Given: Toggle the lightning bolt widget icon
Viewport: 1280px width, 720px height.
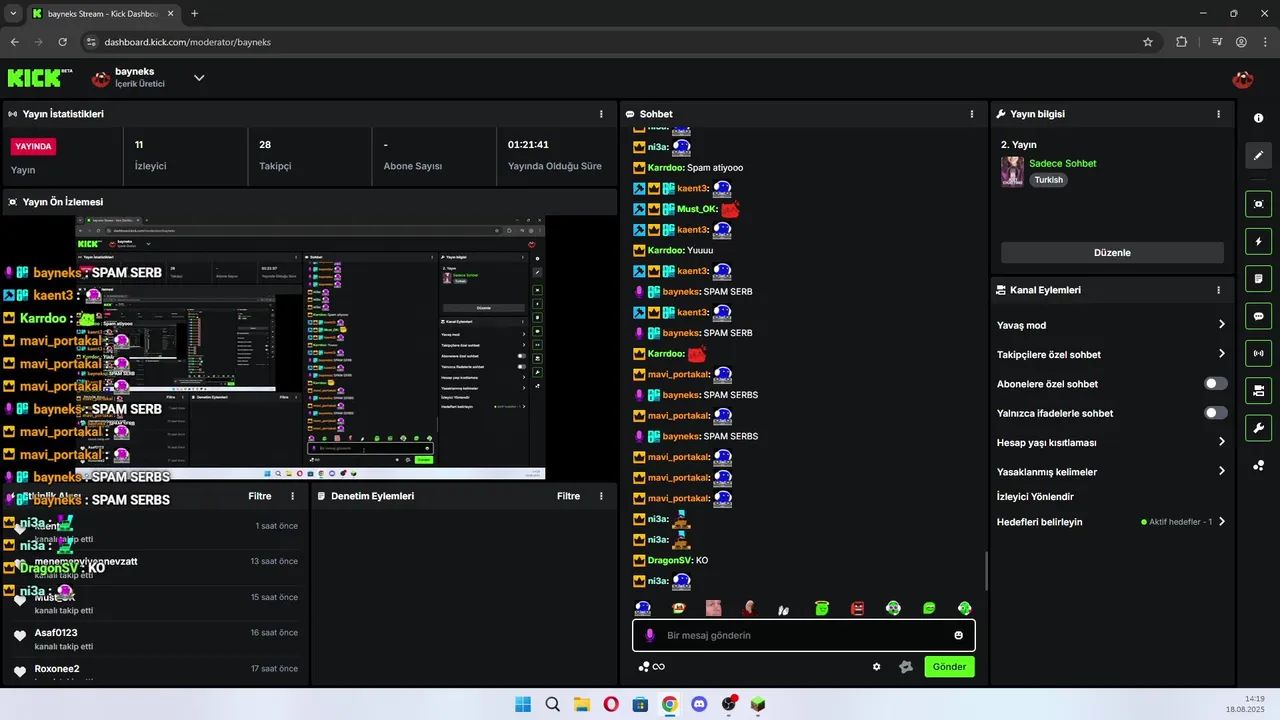Looking at the screenshot, I should click(1258, 241).
